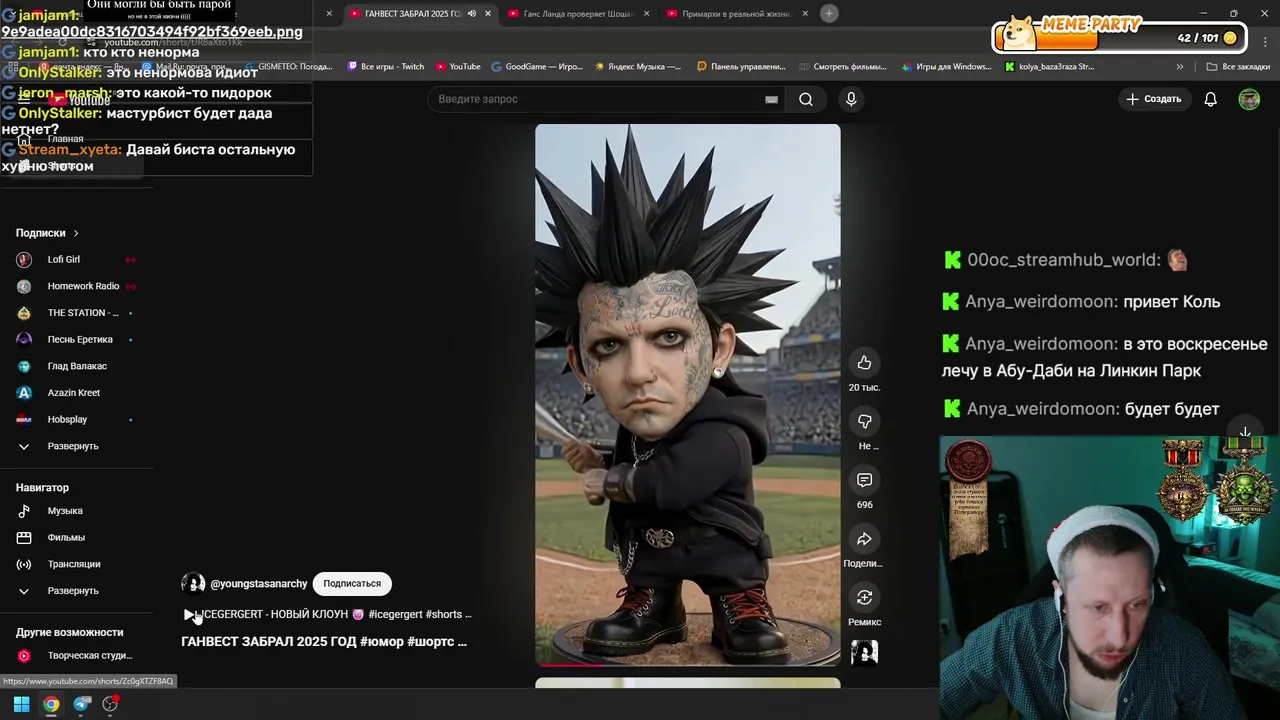Mute audio icon on the ГАНВЕСТ tab
The width and height of the screenshot is (1280, 720).
pos(472,13)
